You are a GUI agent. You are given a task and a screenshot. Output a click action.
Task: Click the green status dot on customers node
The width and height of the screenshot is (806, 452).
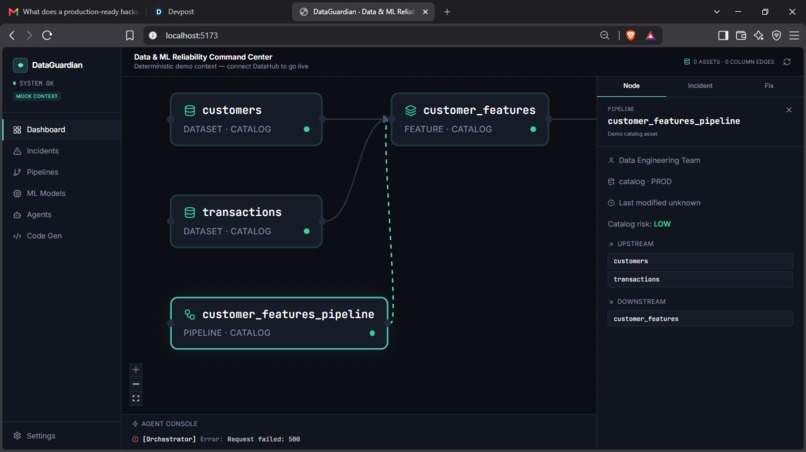[307, 129]
